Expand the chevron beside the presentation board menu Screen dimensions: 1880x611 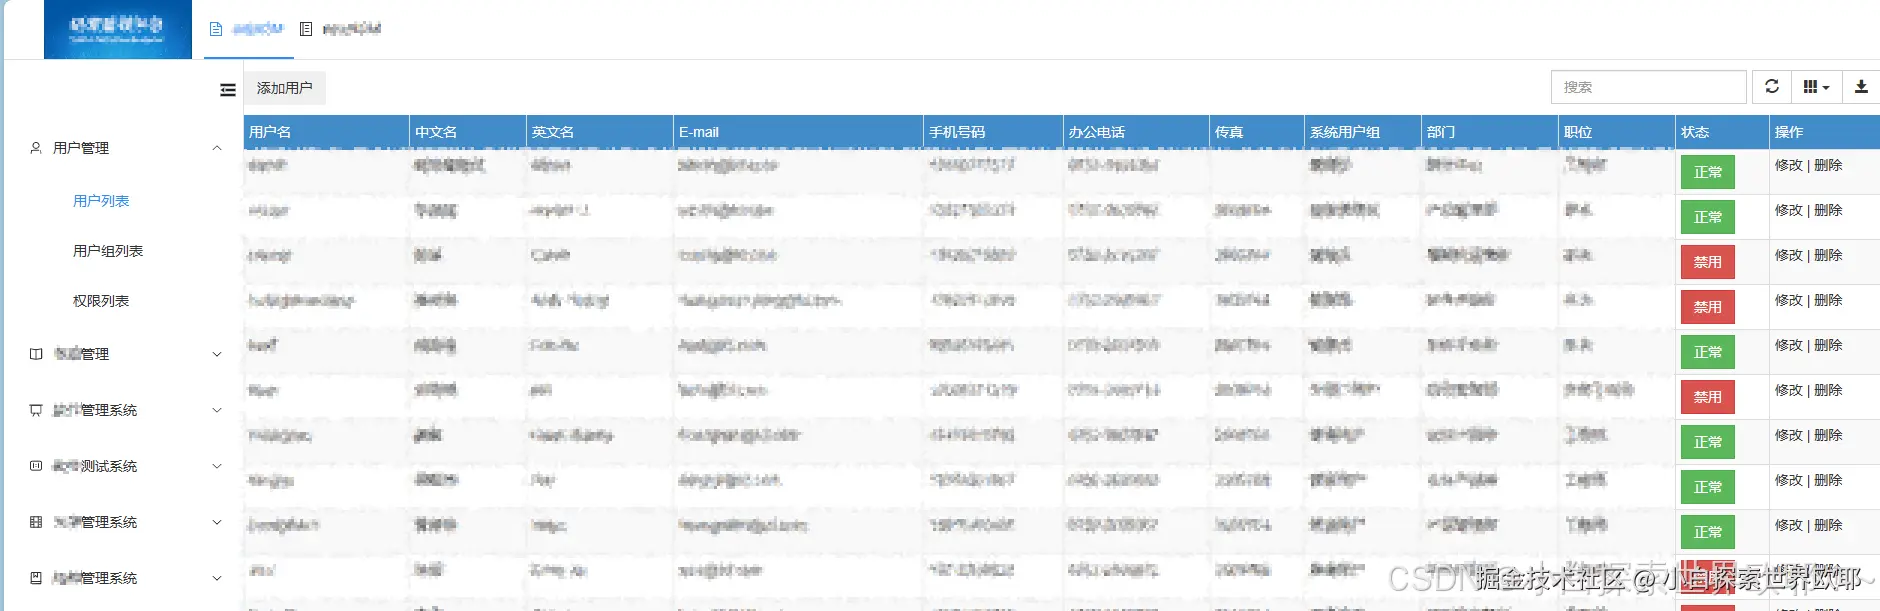click(217, 410)
